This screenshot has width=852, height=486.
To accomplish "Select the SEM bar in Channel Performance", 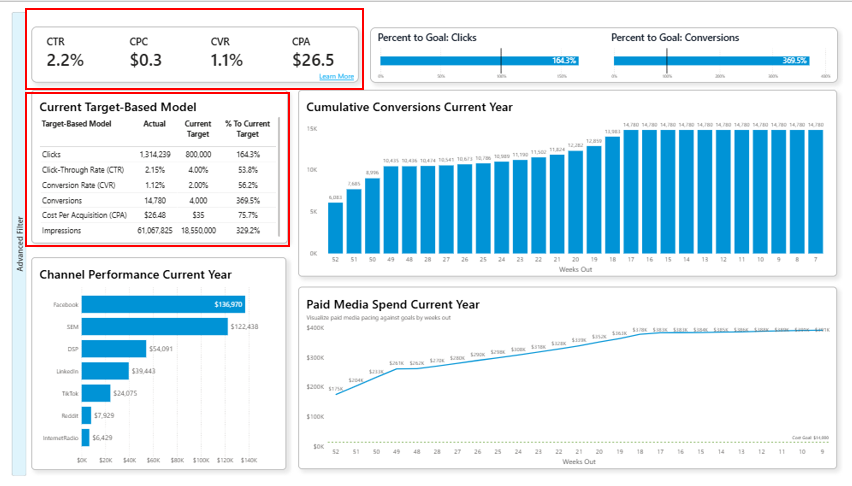I will (x=155, y=326).
